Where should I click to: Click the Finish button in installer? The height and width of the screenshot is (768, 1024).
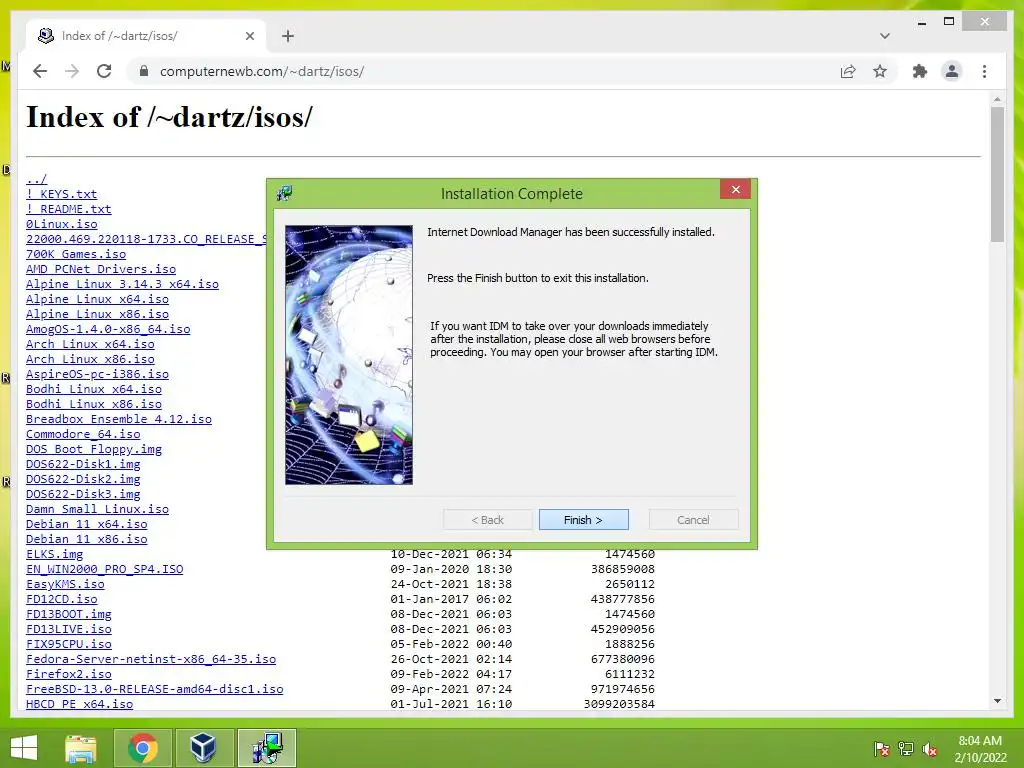tap(583, 520)
